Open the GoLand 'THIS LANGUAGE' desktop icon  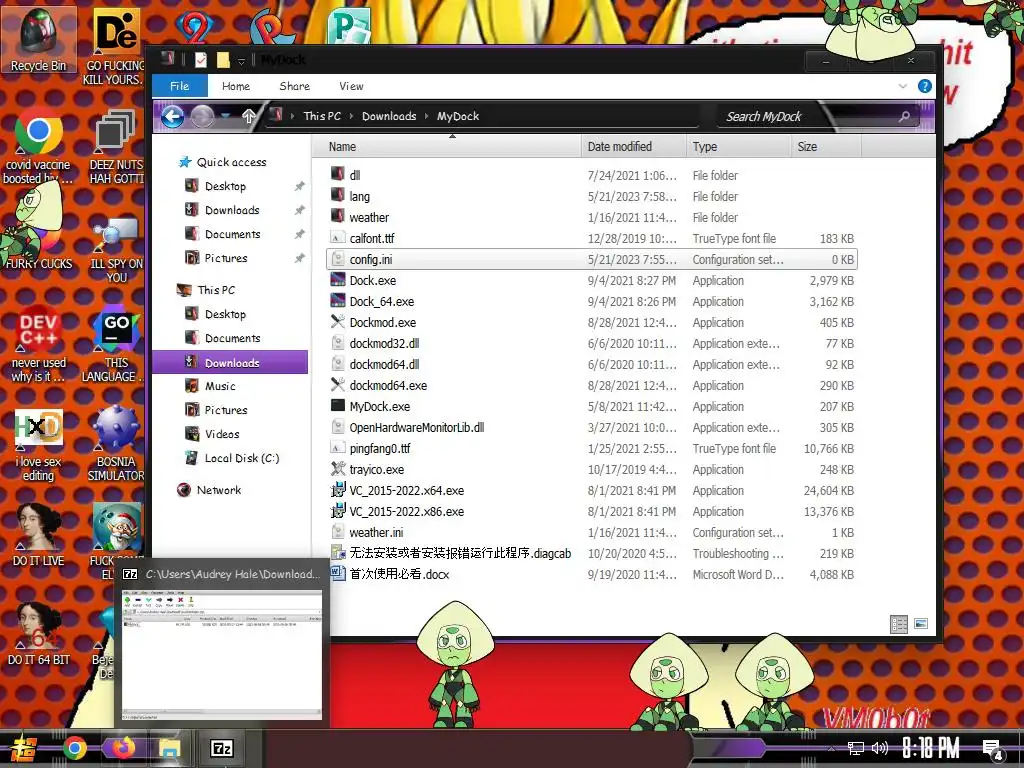pos(116,344)
